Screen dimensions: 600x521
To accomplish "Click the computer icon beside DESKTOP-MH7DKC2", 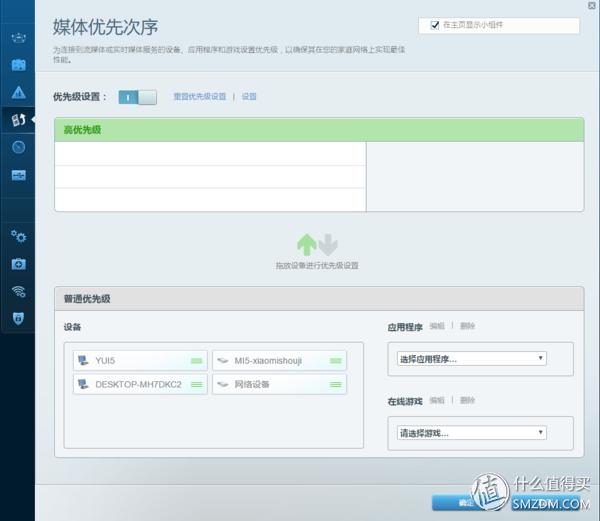I will click(x=83, y=384).
